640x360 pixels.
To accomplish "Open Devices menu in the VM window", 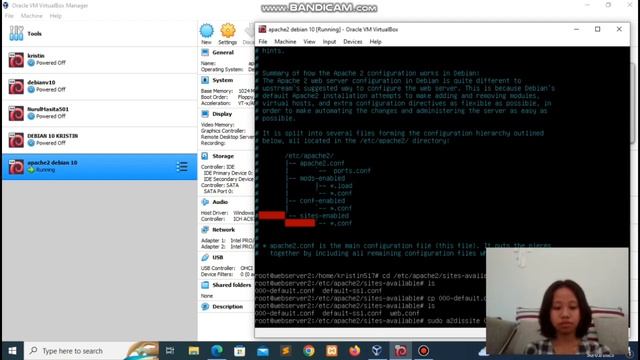I will (353, 42).
